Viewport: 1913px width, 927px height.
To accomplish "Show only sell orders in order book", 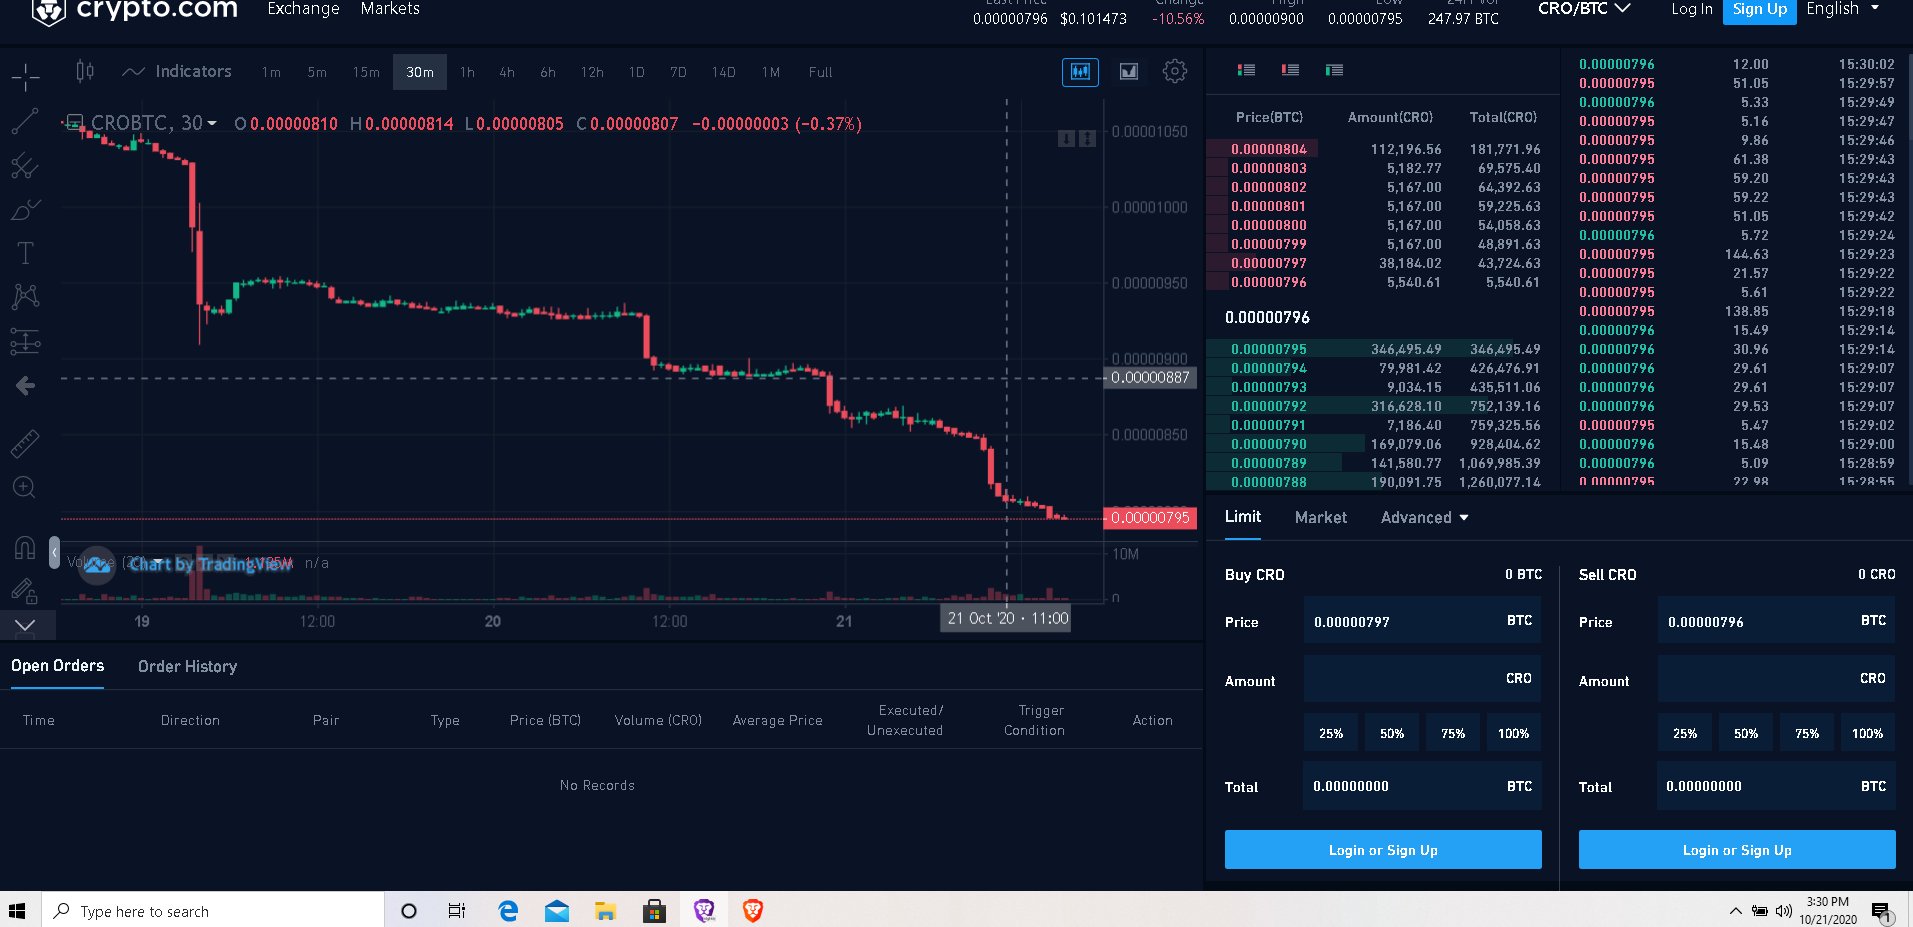I will [x=1290, y=70].
